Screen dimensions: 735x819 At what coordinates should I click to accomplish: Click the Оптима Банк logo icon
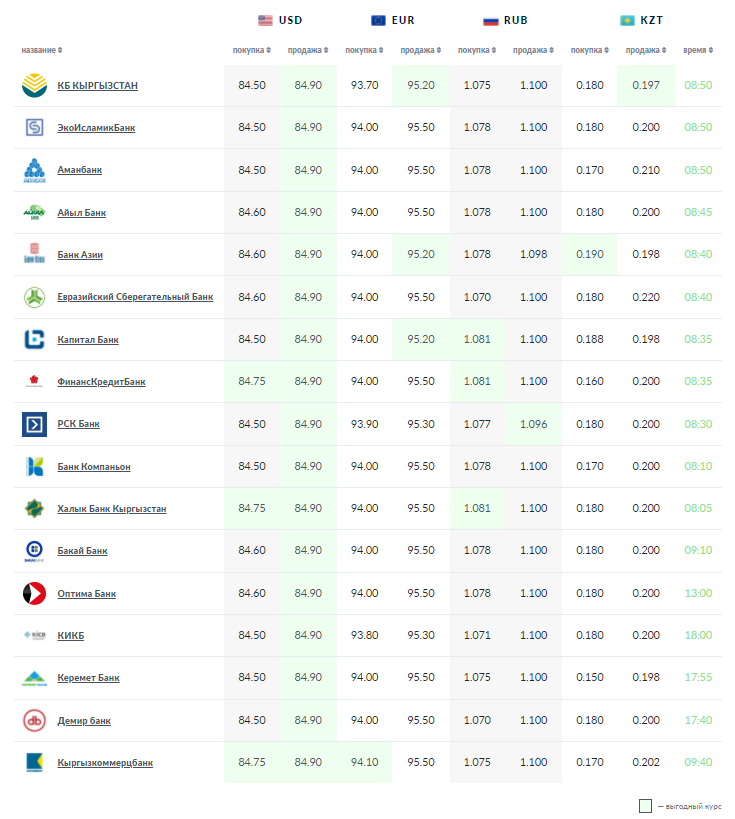[x=34, y=594]
